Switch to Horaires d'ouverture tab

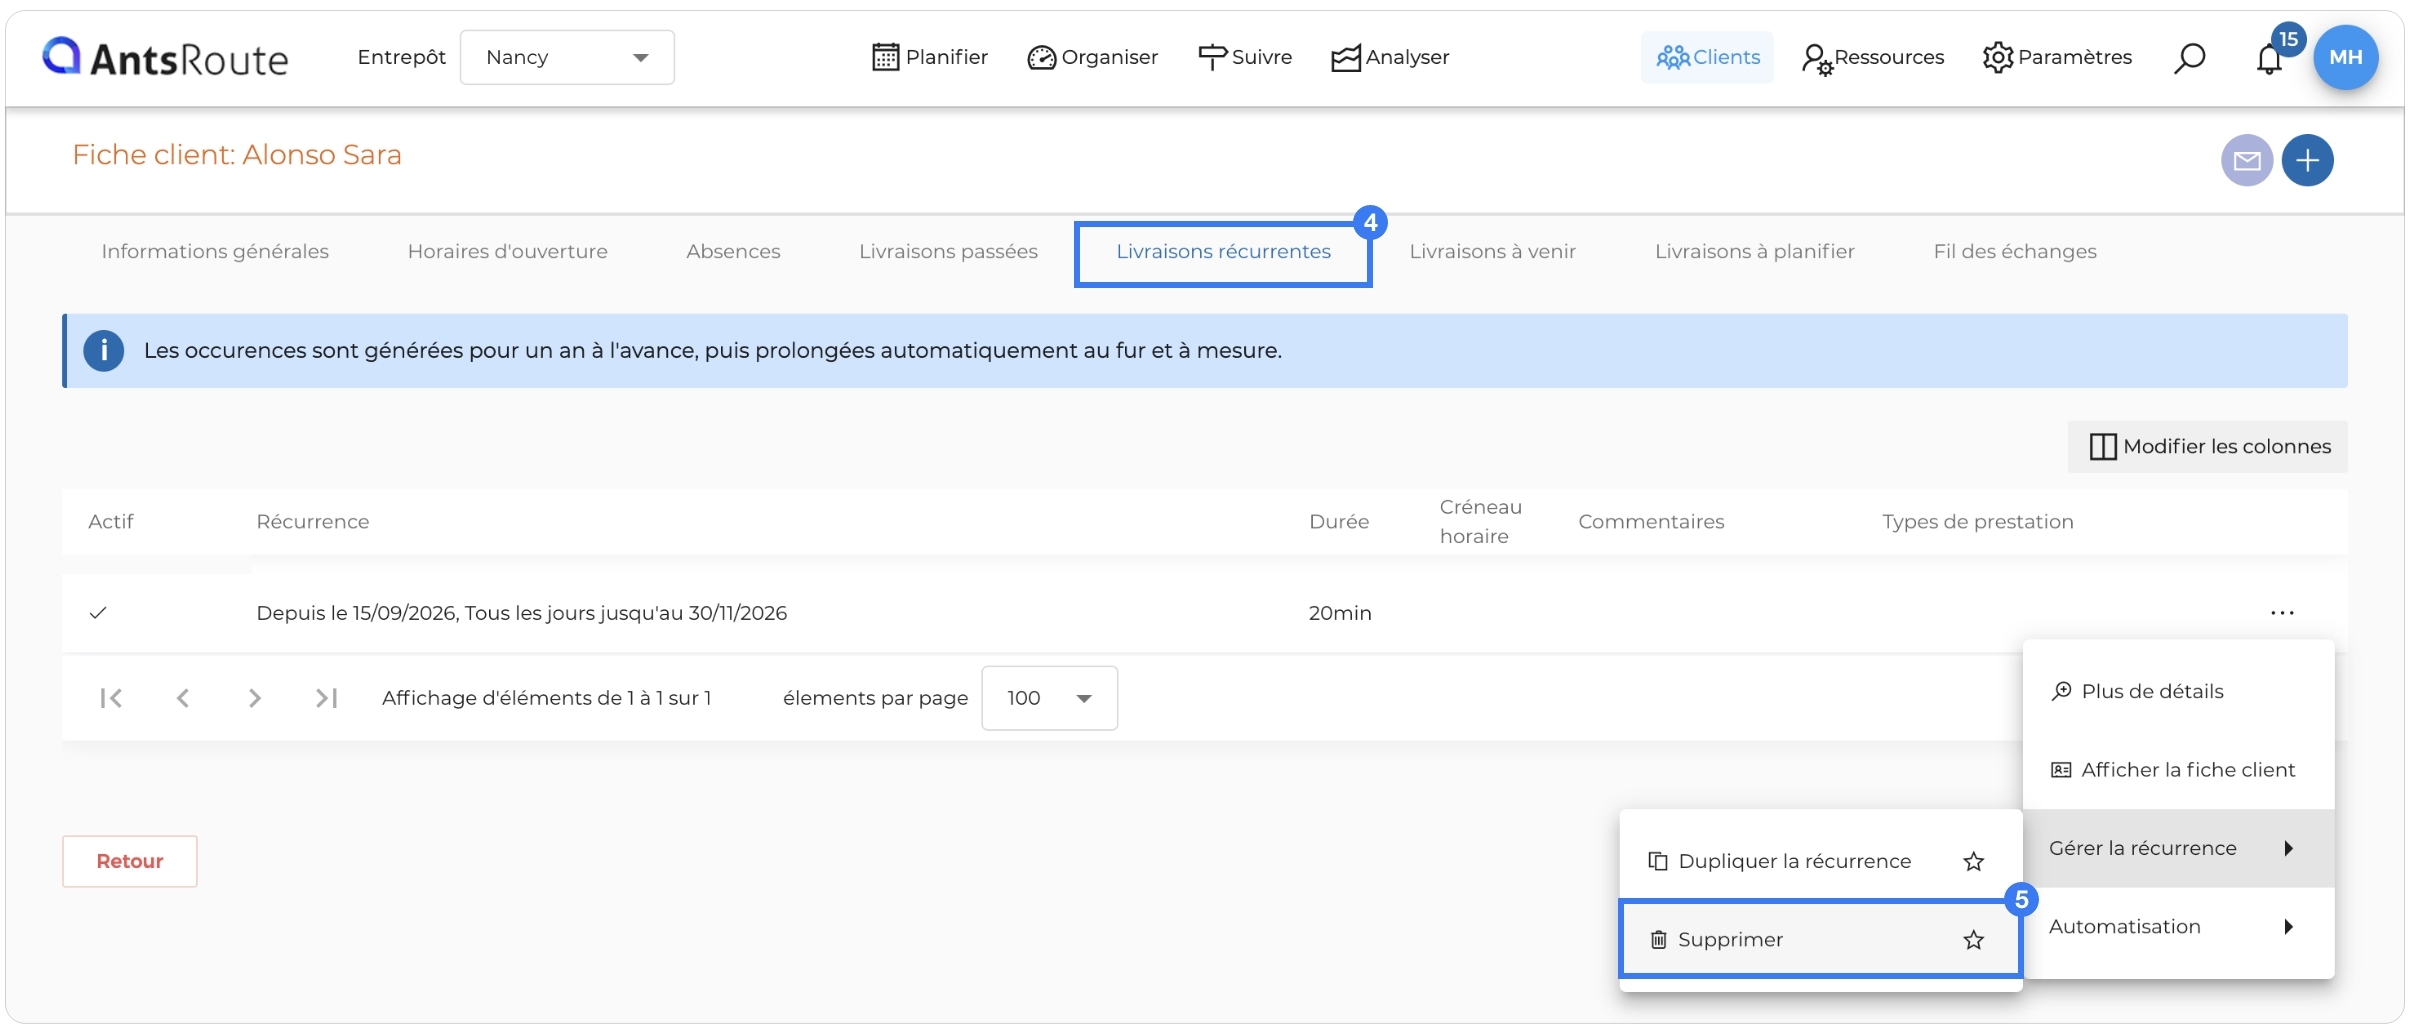pos(508,251)
